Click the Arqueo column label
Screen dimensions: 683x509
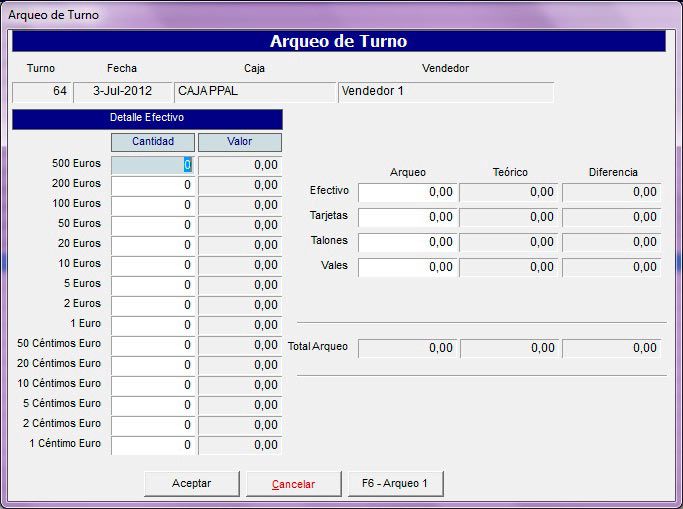point(408,172)
